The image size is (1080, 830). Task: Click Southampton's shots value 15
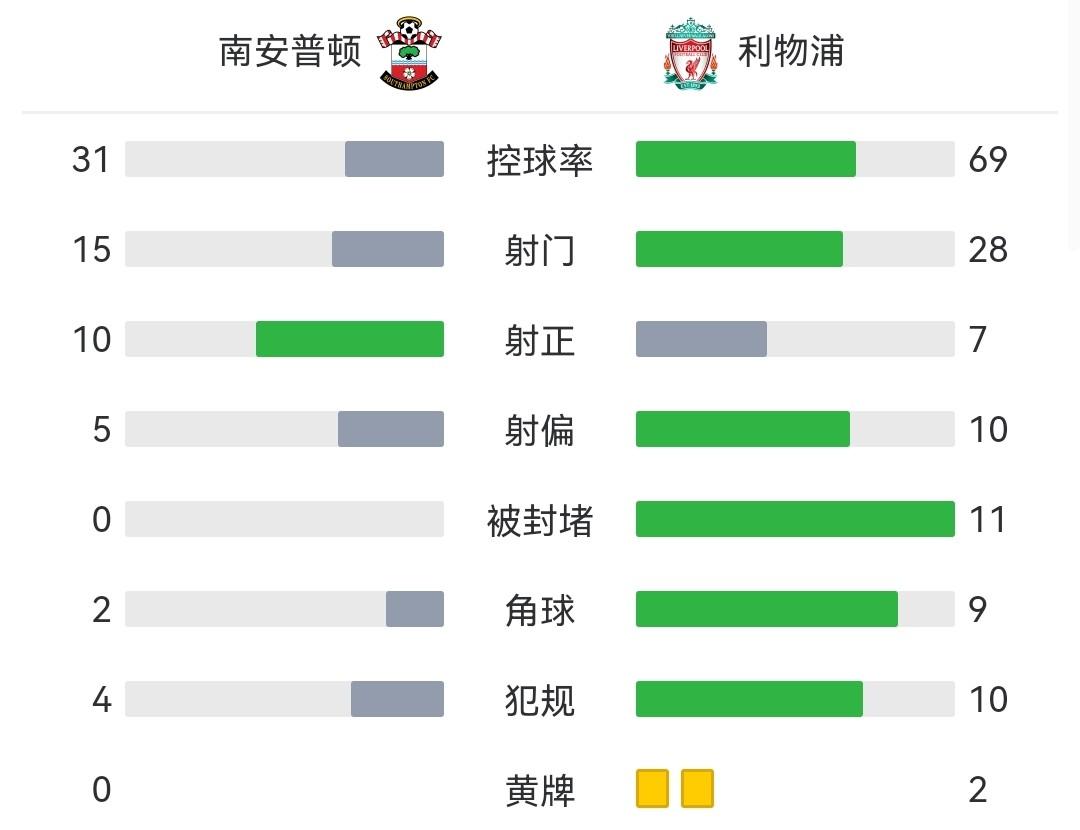(x=91, y=250)
